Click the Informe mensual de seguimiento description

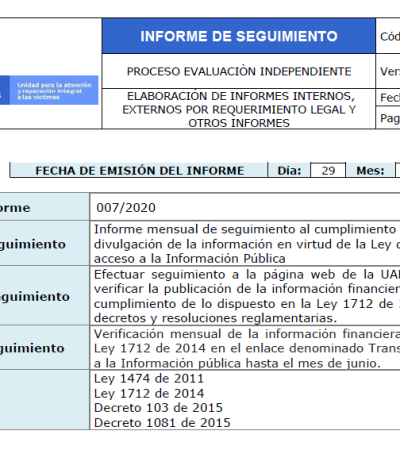tap(247, 244)
